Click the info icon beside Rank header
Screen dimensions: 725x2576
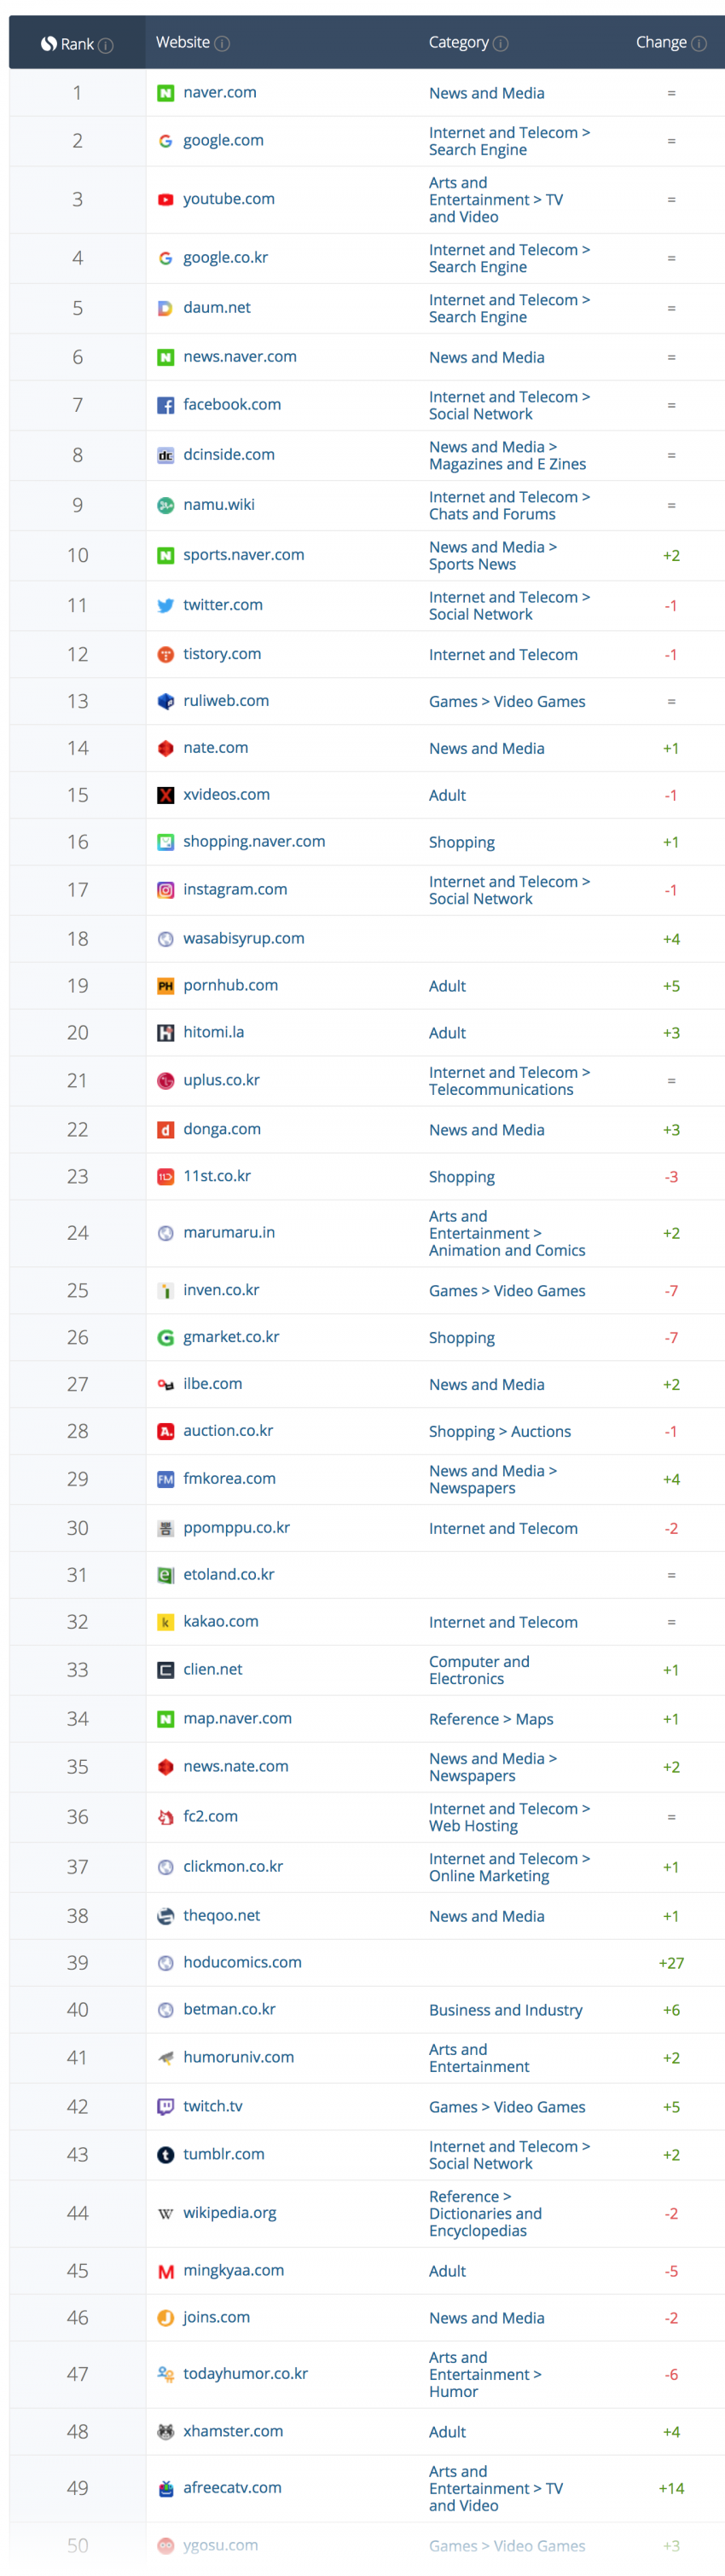click(x=106, y=45)
